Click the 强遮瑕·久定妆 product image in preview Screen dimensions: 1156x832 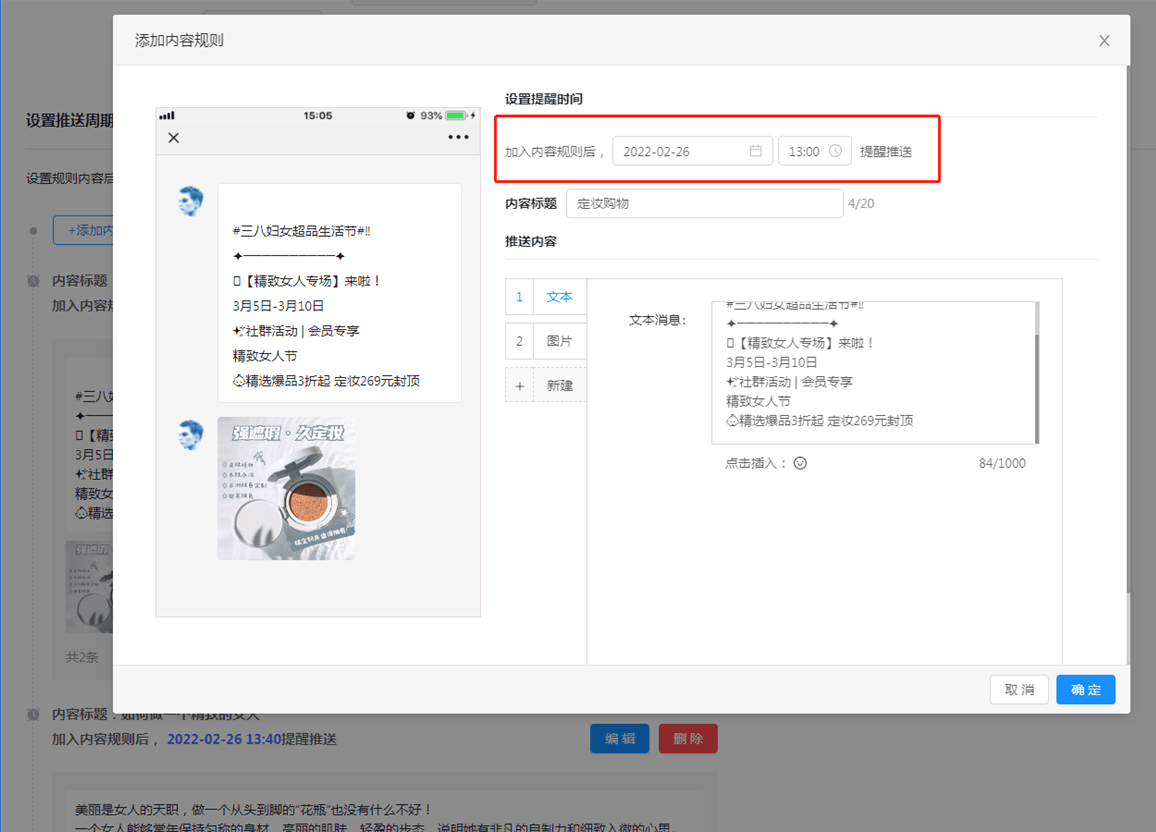coord(286,489)
